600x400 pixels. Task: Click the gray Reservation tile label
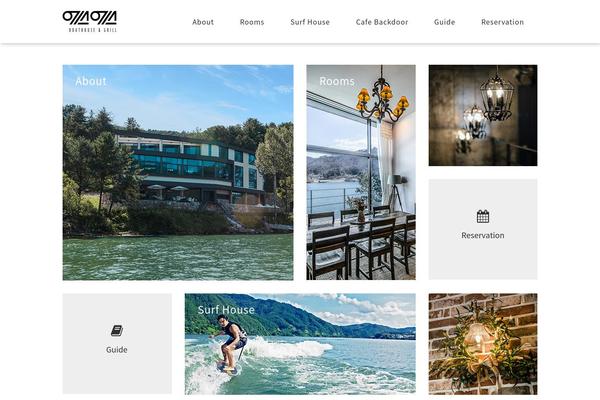tap(483, 235)
